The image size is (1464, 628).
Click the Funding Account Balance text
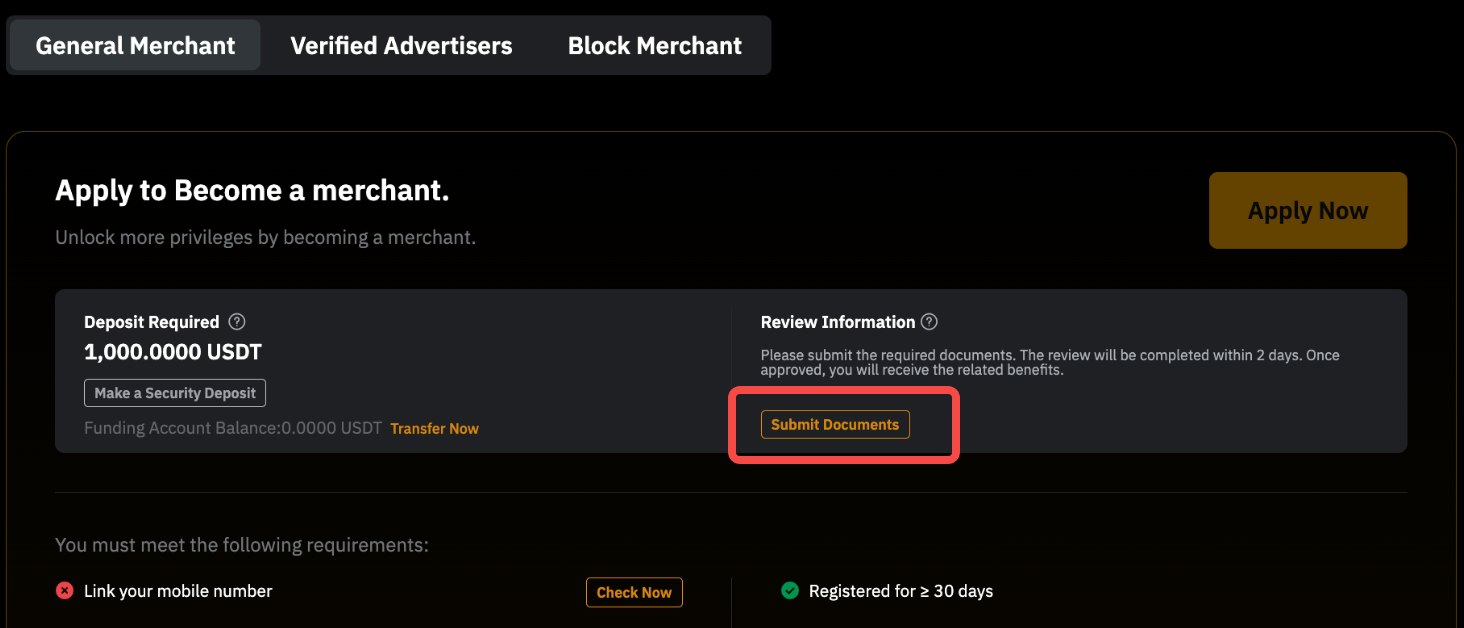click(233, 428)
